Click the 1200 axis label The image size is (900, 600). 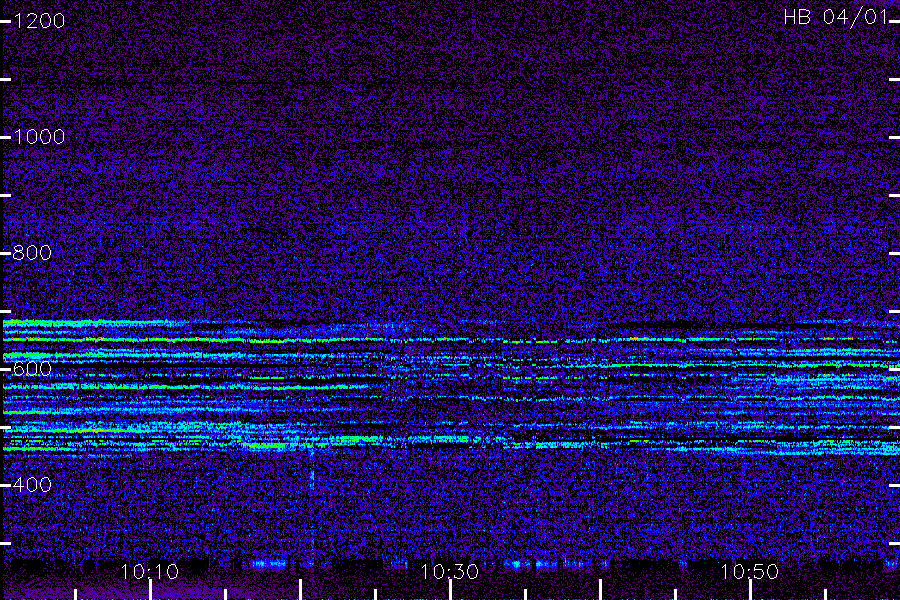(x=39, y=21)
